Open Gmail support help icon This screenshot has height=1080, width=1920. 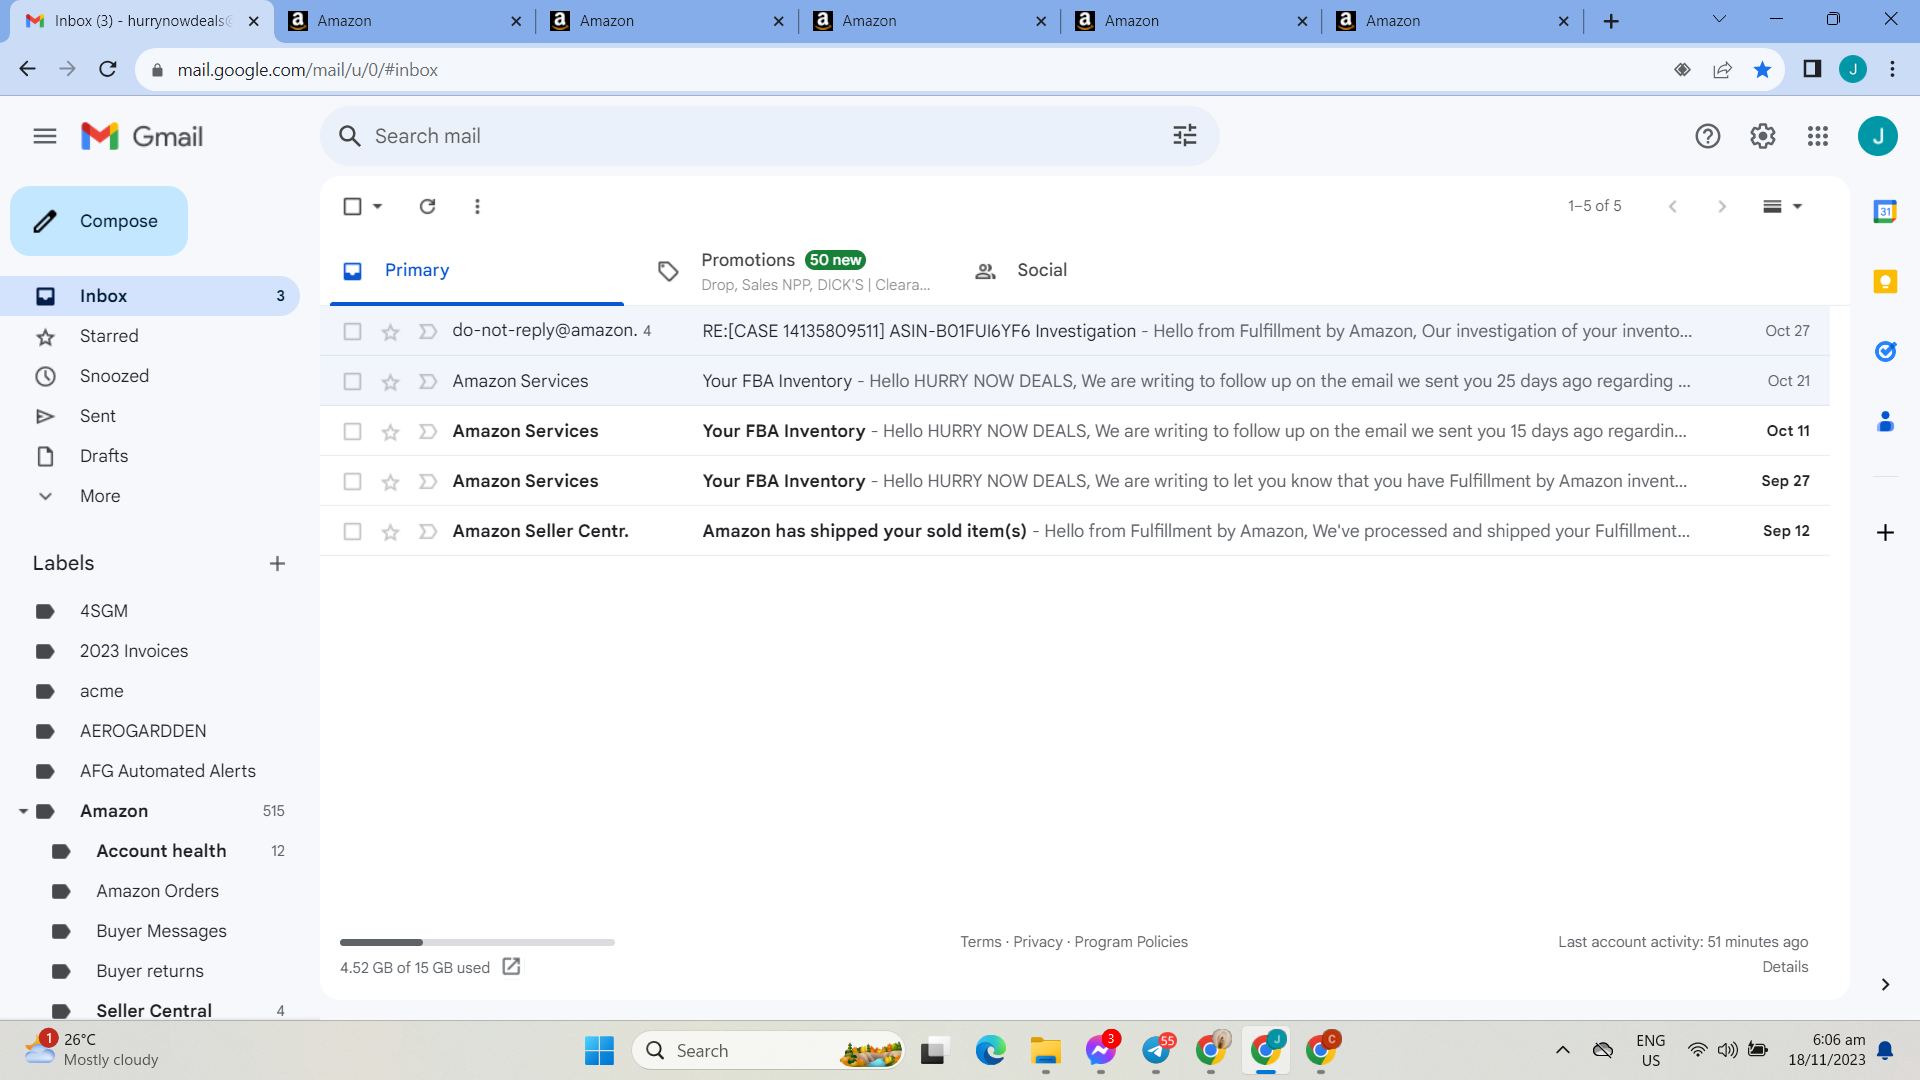1708,136
